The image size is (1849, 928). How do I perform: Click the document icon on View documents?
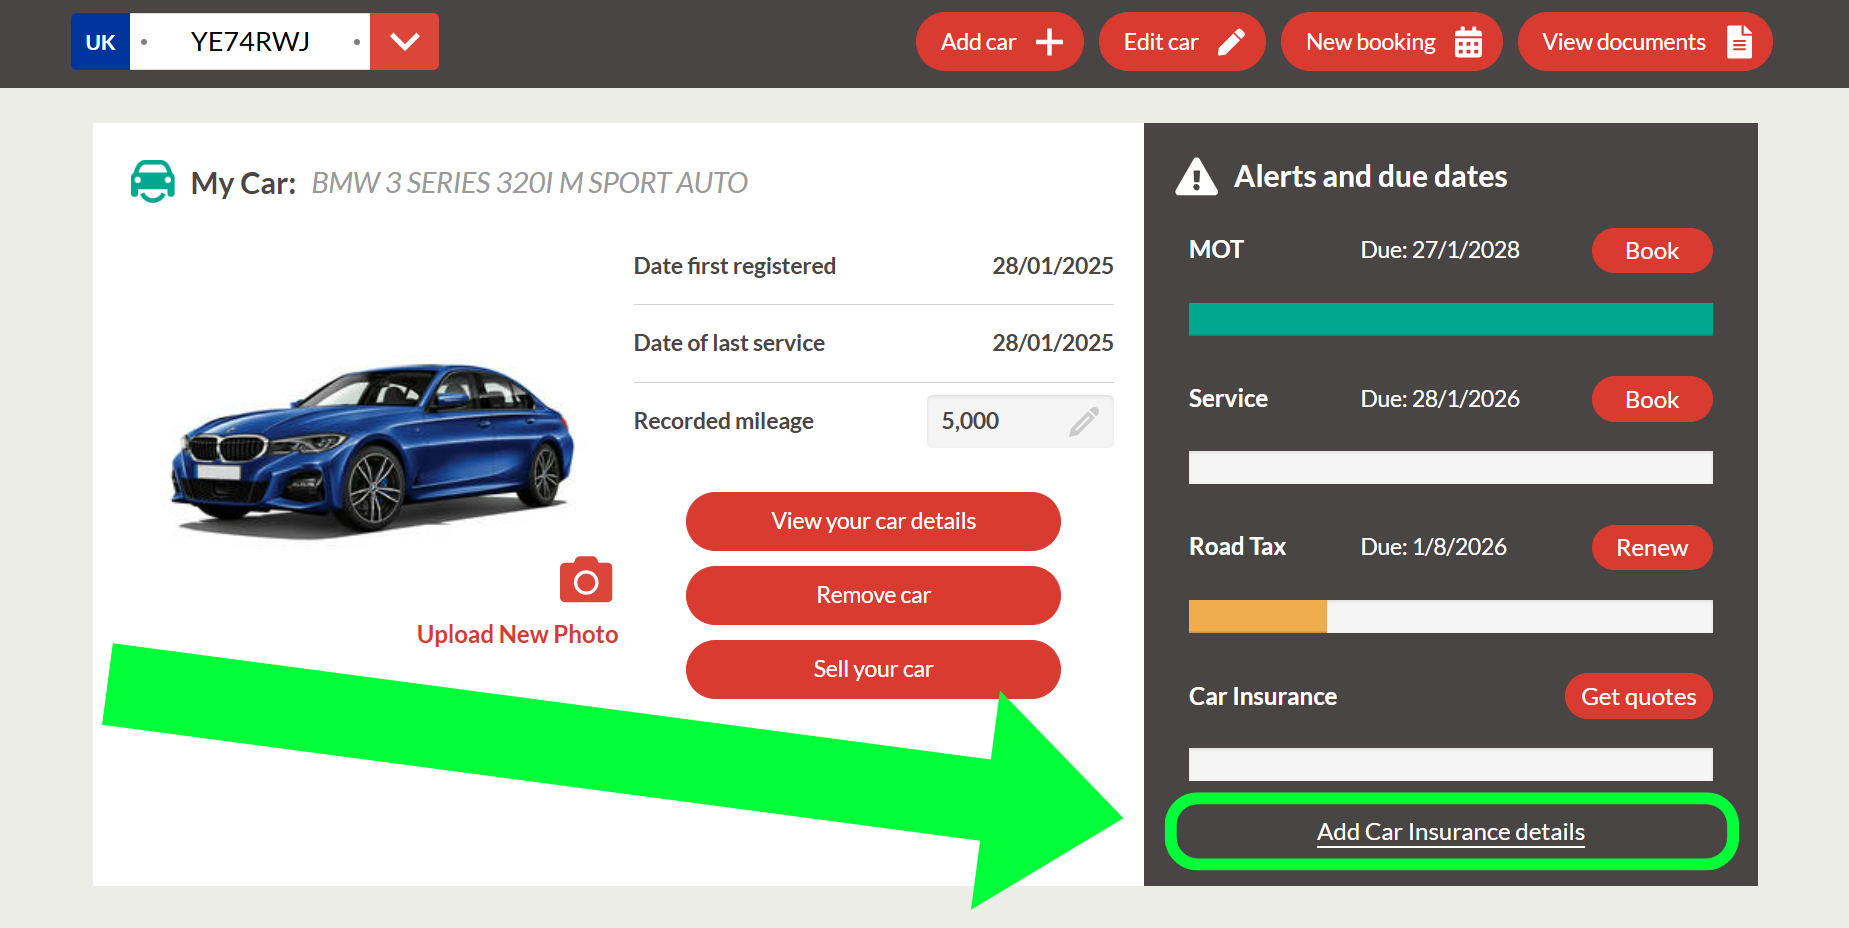1739,42
